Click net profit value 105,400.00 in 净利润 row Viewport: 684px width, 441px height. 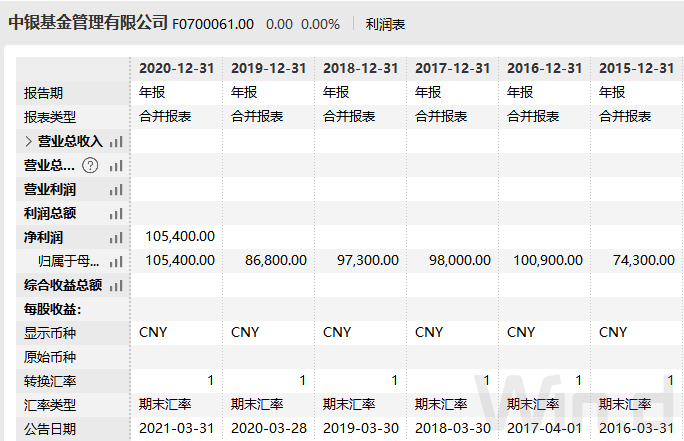tap(180, 236)
